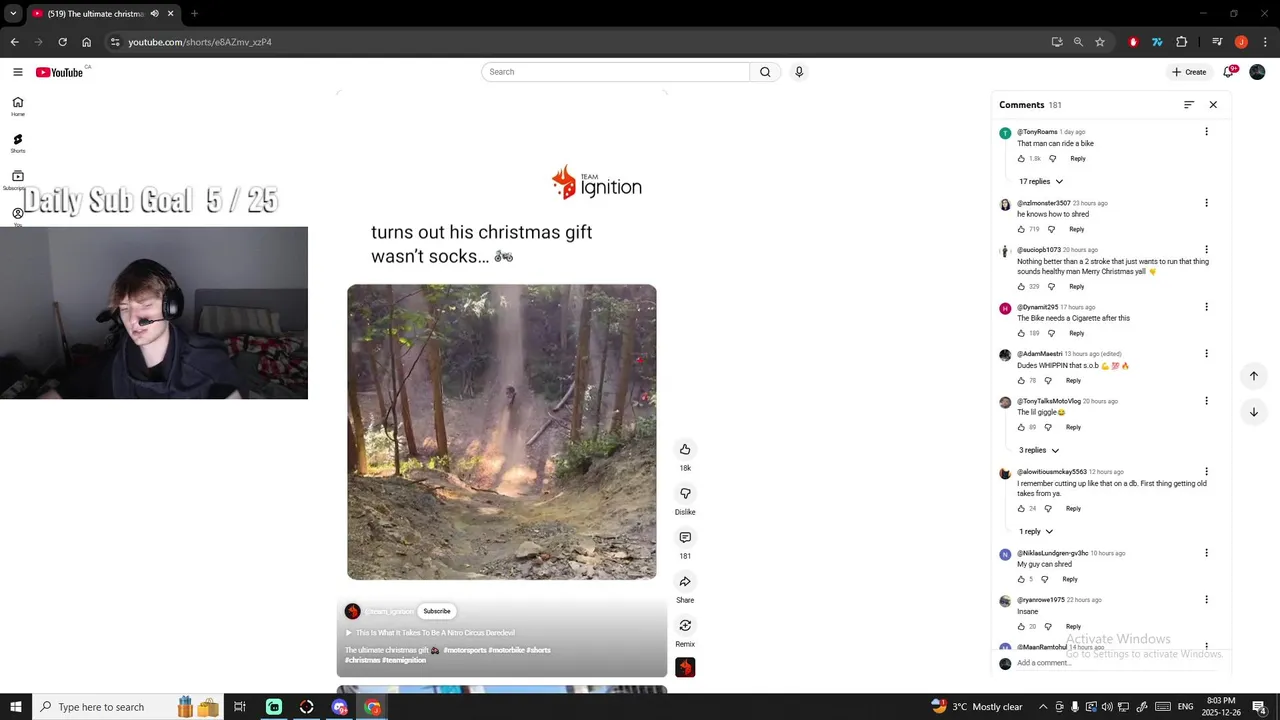The height and width of the screenshot is (720, 1280).
Task: Like the AdamMaestri comment
Action: [x=1021, y=380]
